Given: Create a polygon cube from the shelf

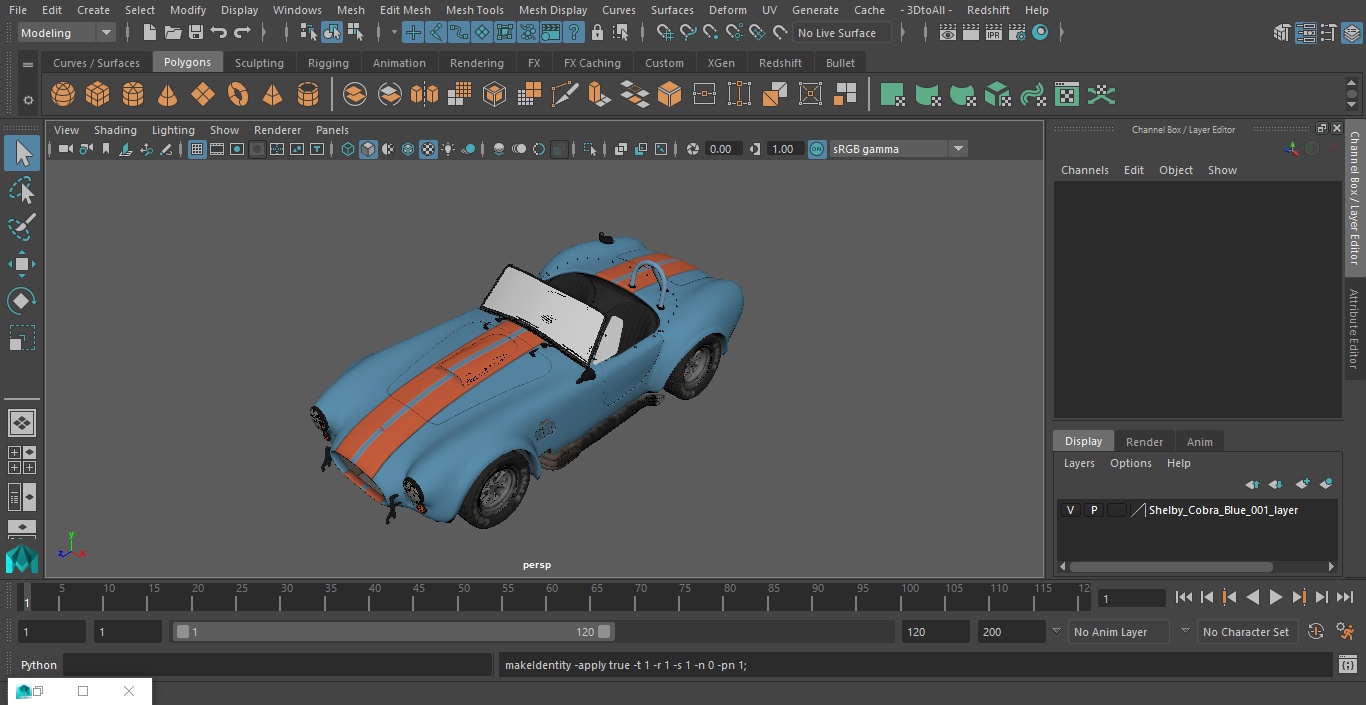Looking at the screenshot, I should pos(97,95).
